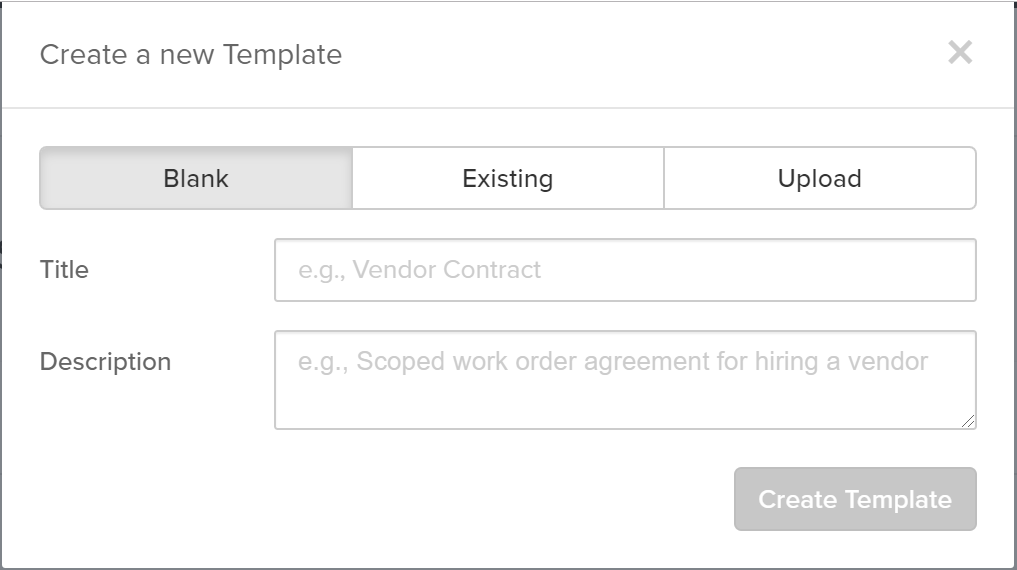Open the Upload tab
The image size is (1017, 570).
click(820, 178)
